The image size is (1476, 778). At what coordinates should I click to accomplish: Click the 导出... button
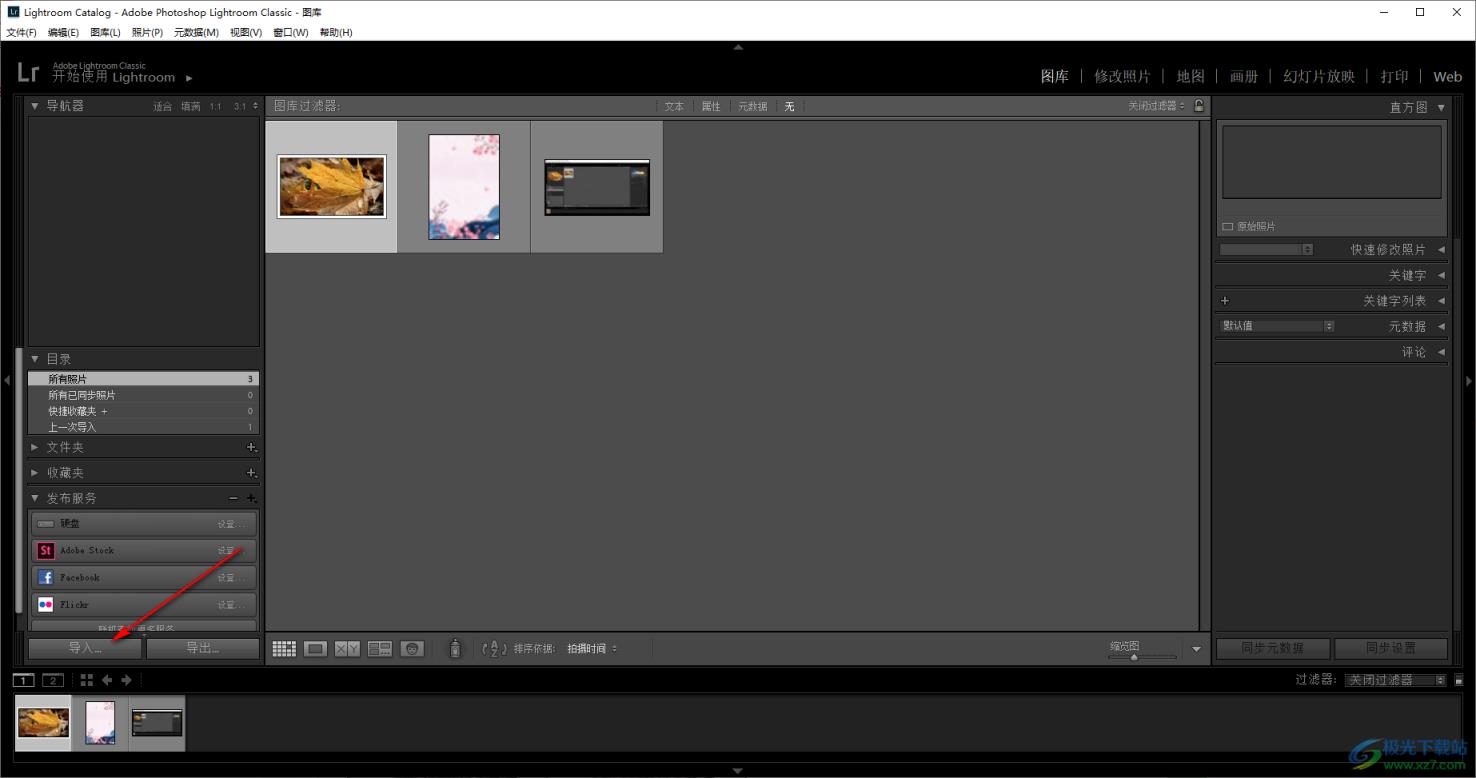click(203, 648)
